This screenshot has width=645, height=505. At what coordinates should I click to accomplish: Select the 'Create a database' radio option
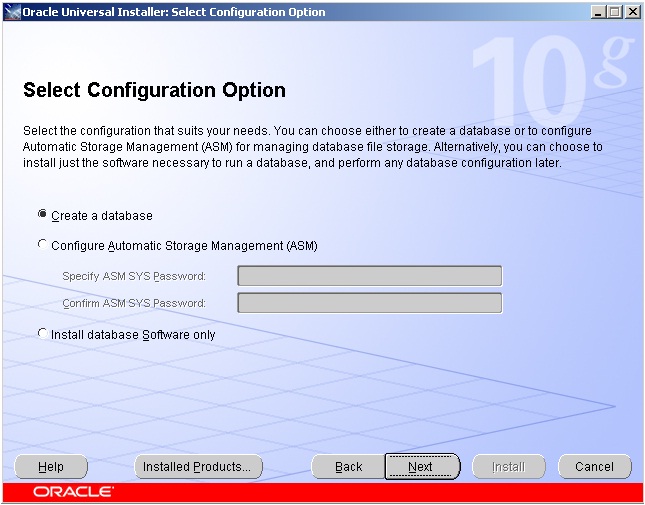[x=42, y=215]
